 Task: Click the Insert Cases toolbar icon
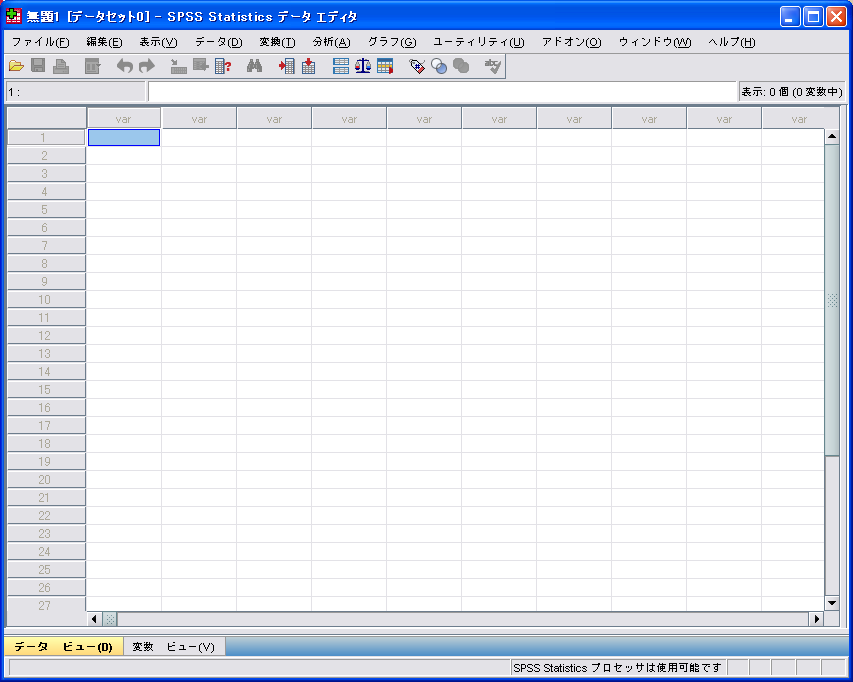[x=287, y=66]
